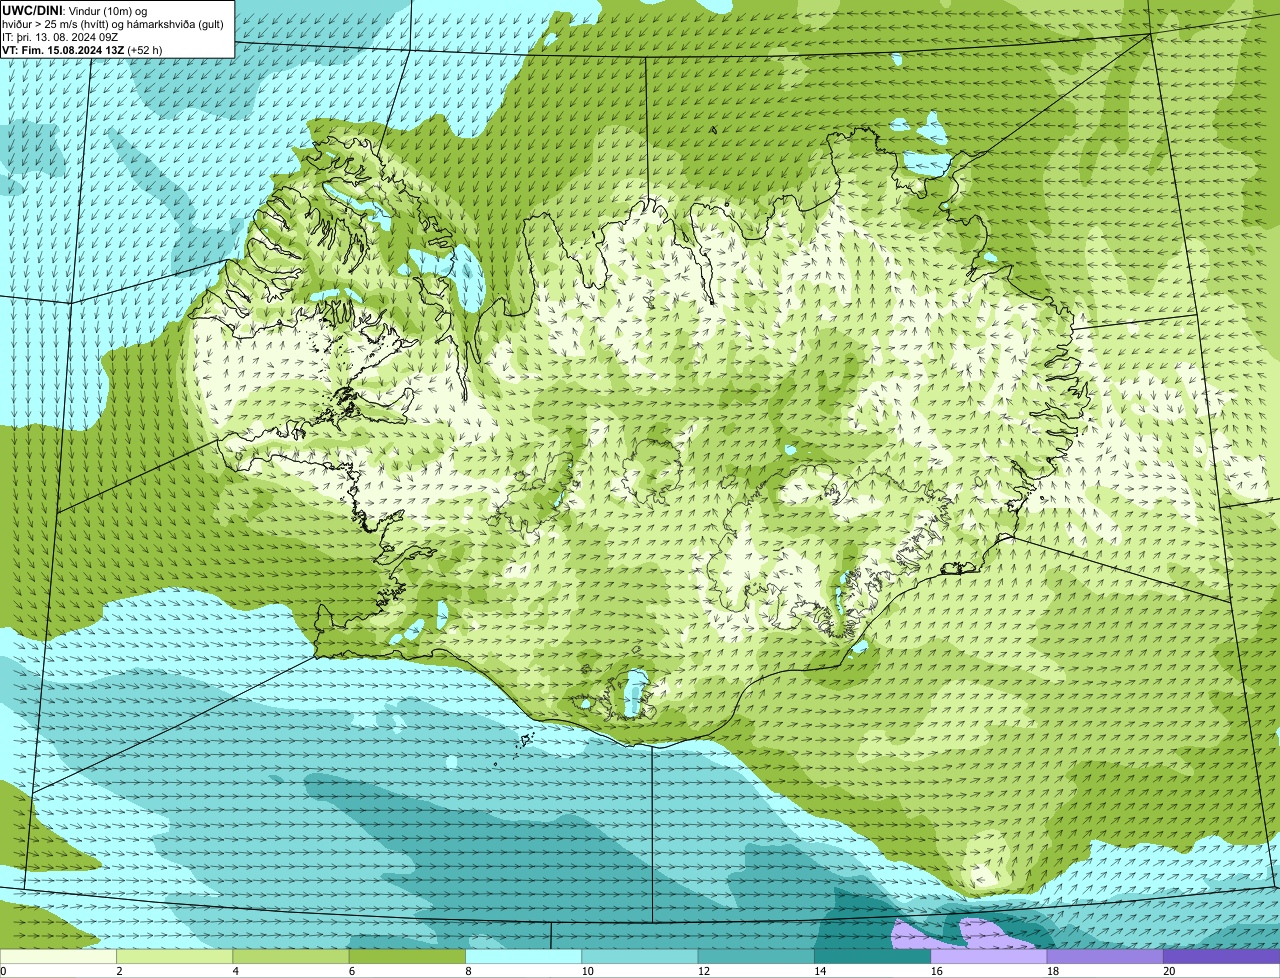Click the legend scale label '20'
This screenshot has height=978, width=1280.
(x=1169, y=971)
